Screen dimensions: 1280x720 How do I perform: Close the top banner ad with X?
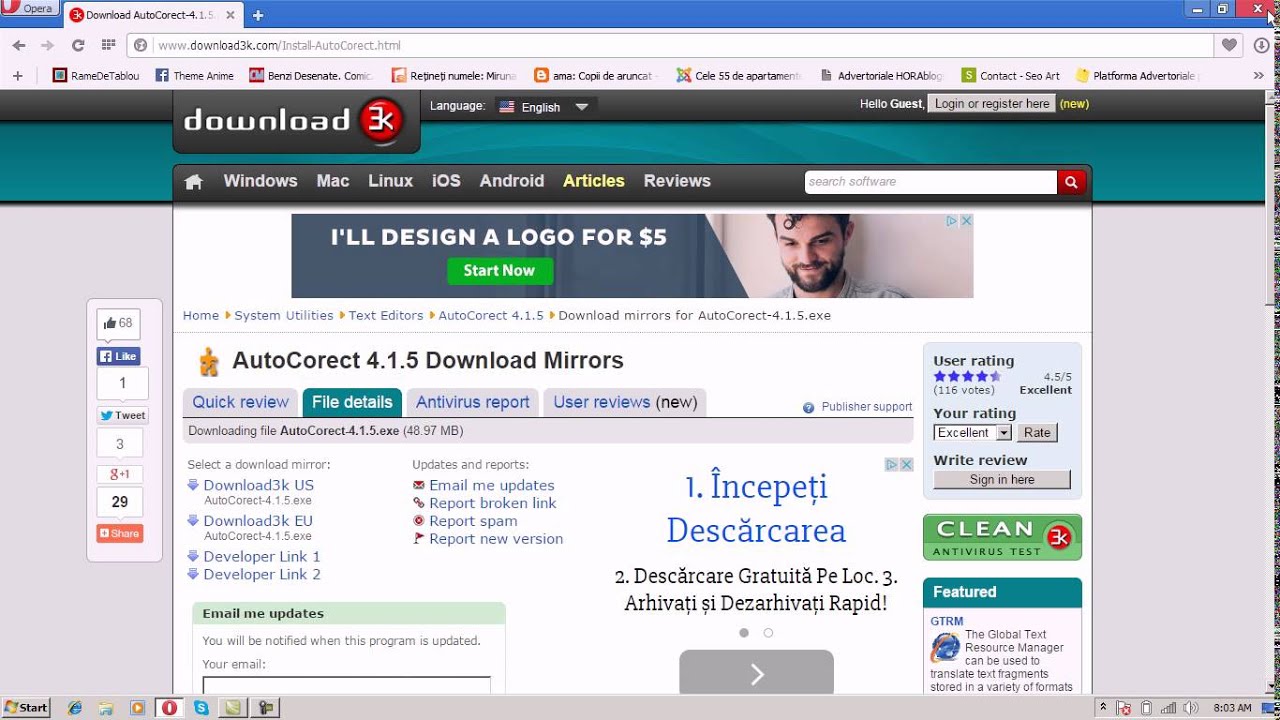point(966,221)
